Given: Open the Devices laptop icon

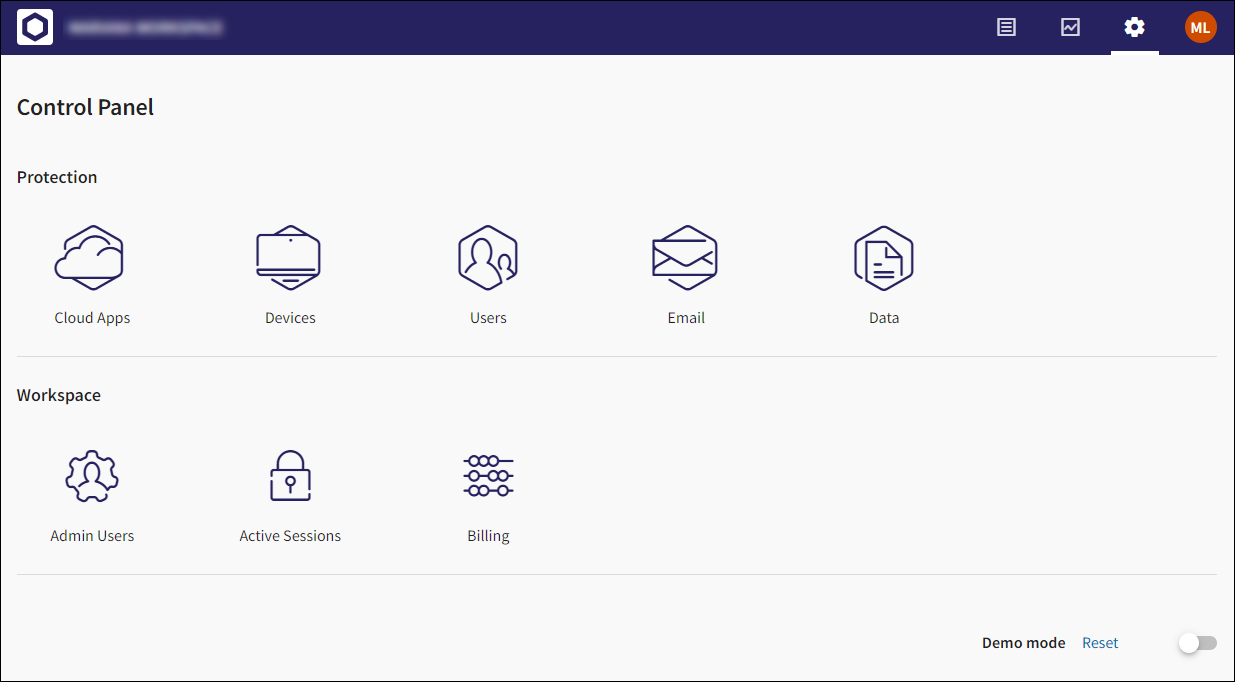Looking at the screenshot, I should tap(289, 258).
